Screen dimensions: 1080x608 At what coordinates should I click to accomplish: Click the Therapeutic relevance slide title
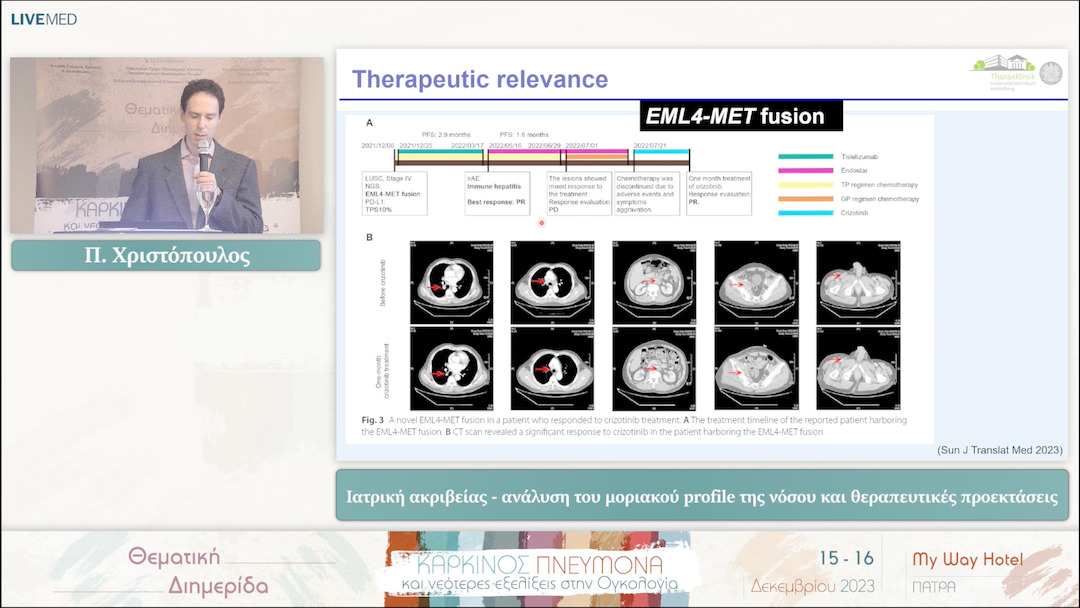coord(480,79)
